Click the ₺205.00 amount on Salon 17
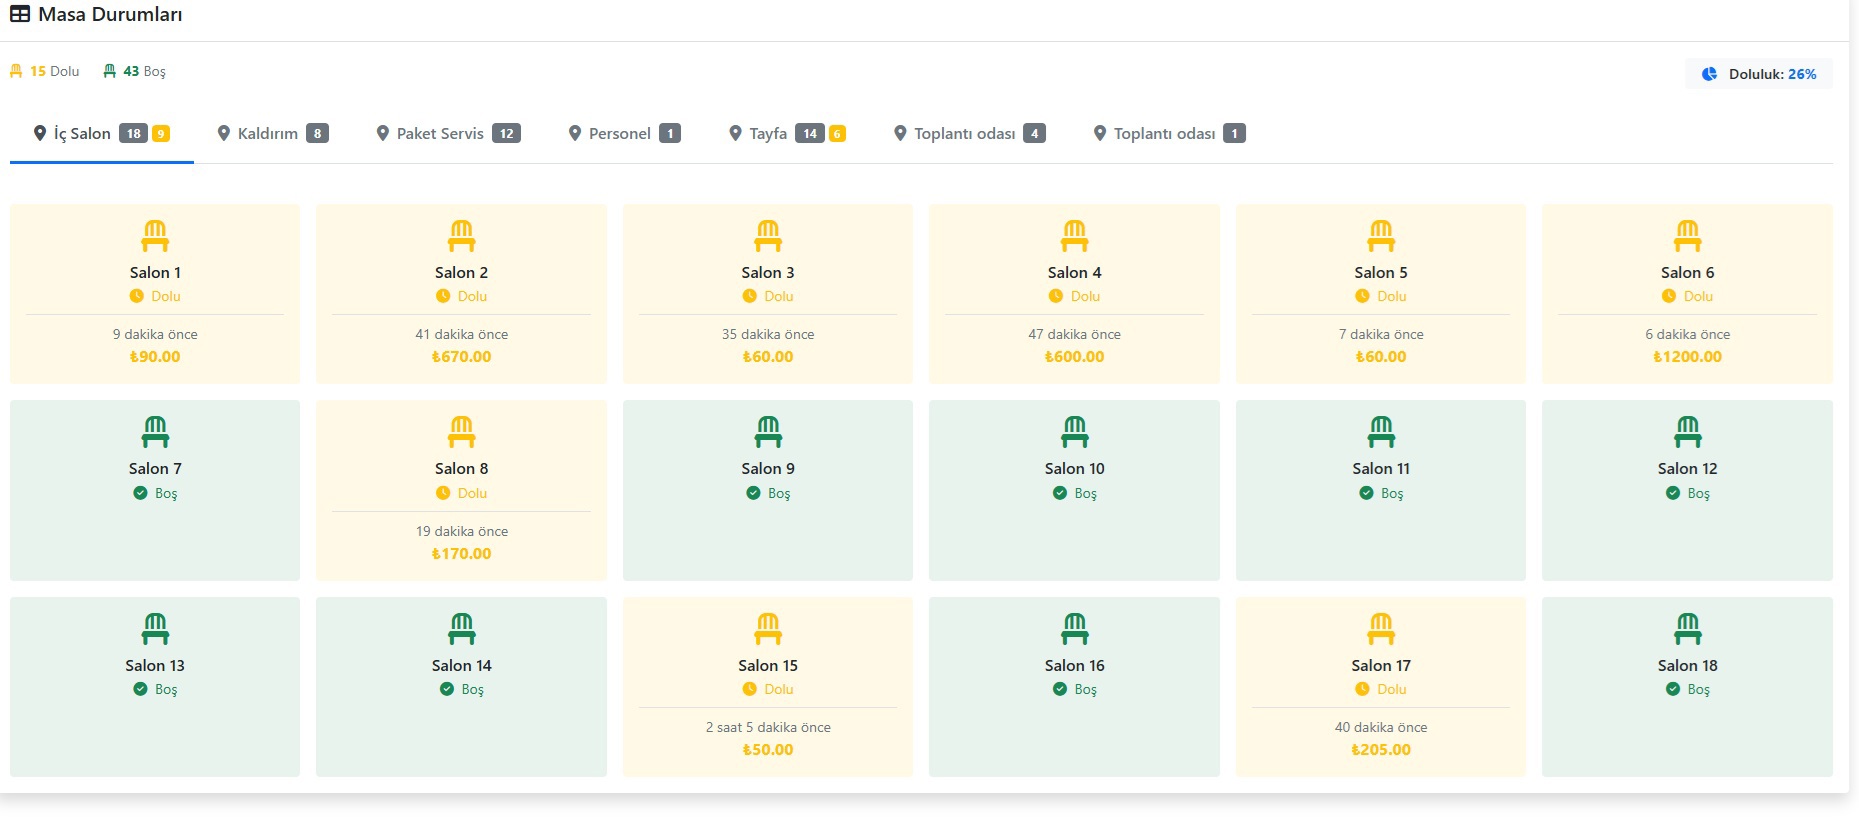The image size is (1859, 829). (1381, 750)
